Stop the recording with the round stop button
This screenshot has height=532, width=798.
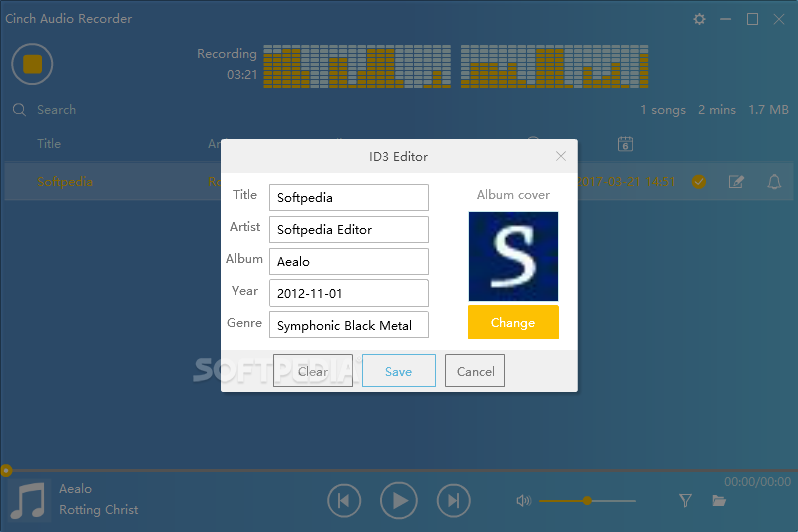tap(32, 64)
